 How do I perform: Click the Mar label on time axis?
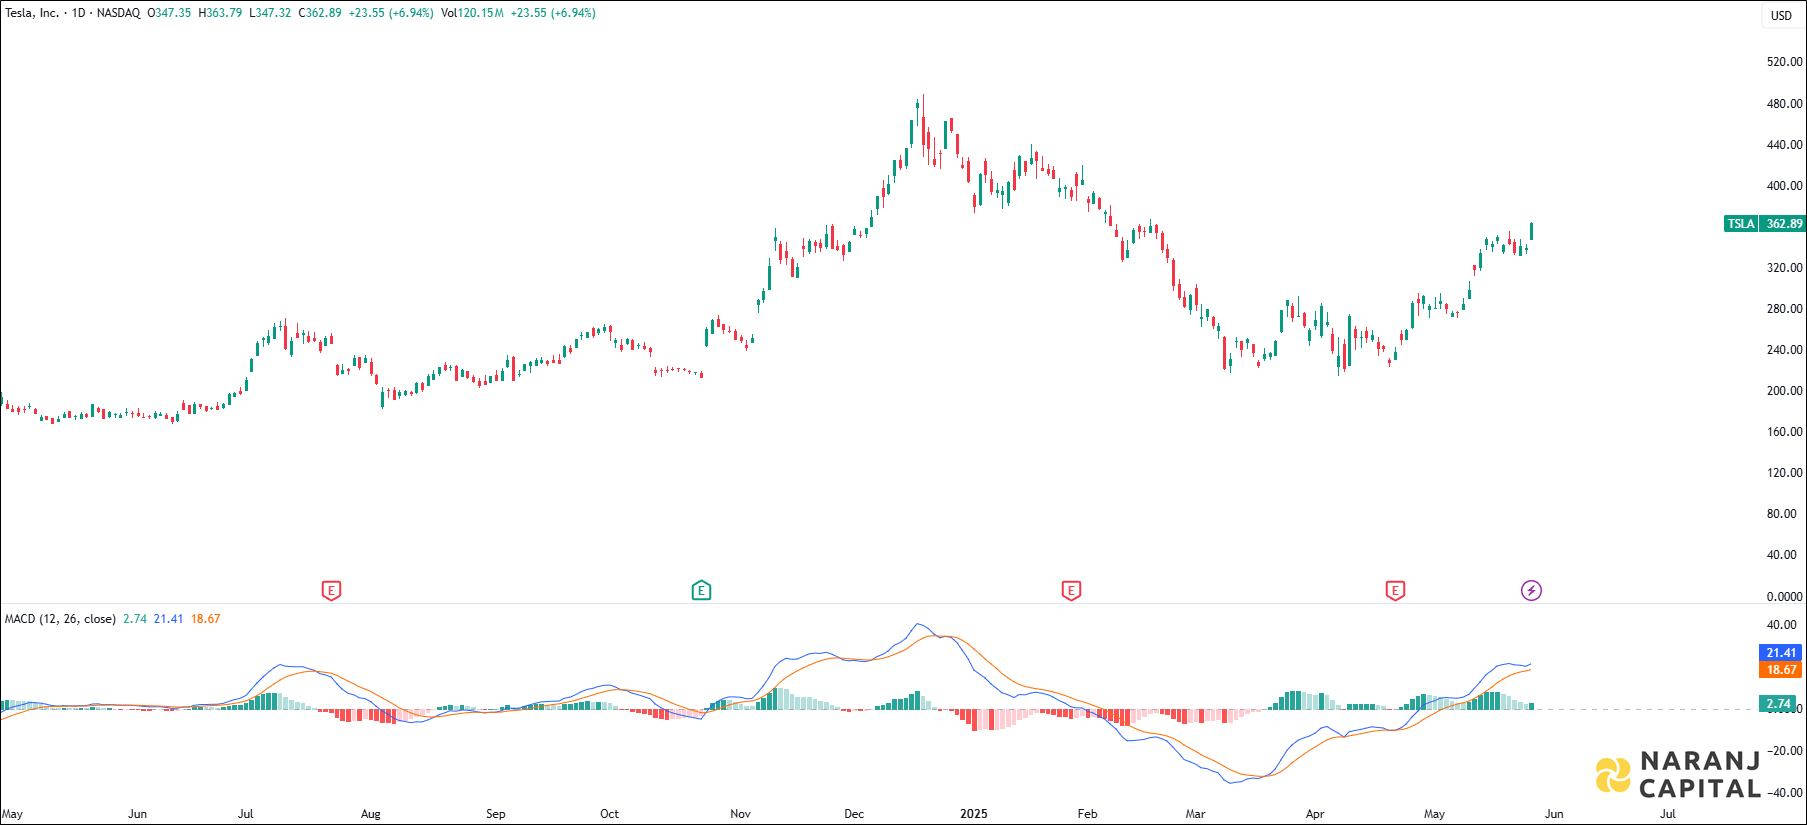point(1195,814)
